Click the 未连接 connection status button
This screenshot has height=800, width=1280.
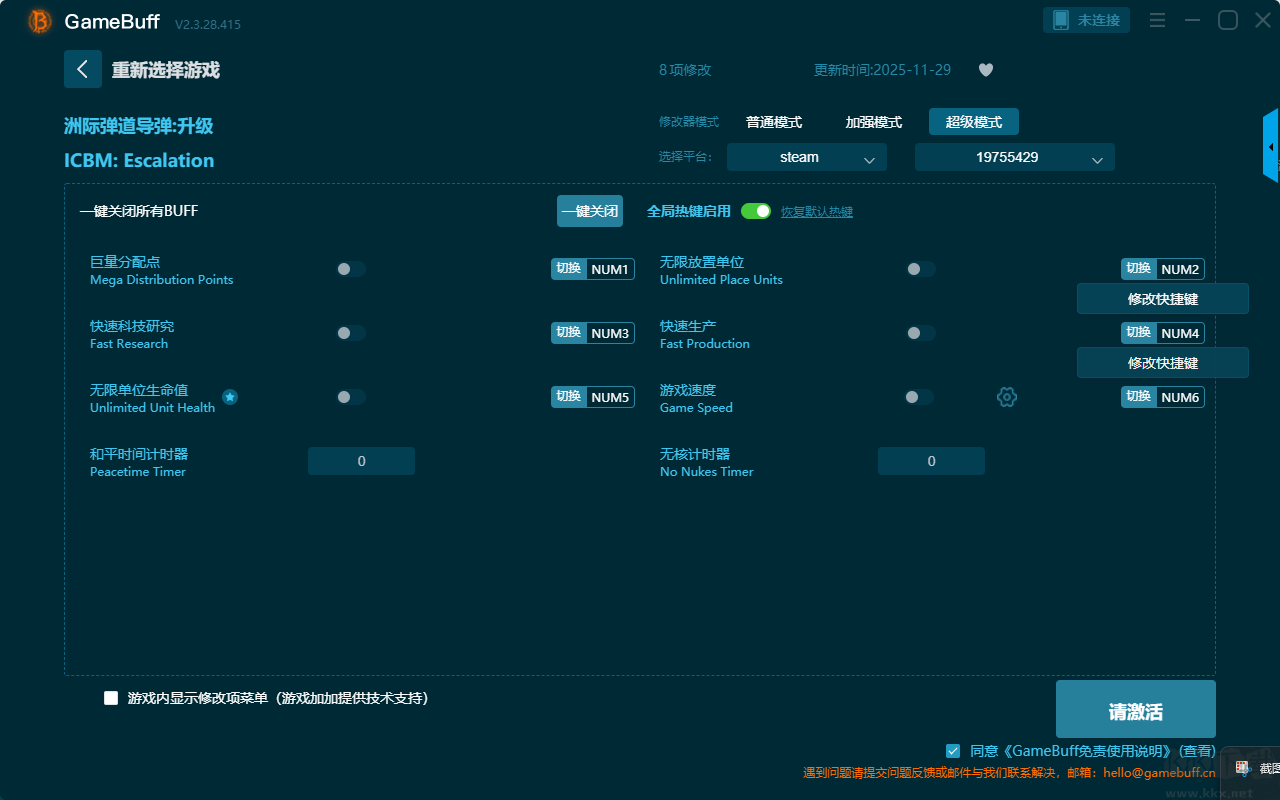pos(1087,20)
